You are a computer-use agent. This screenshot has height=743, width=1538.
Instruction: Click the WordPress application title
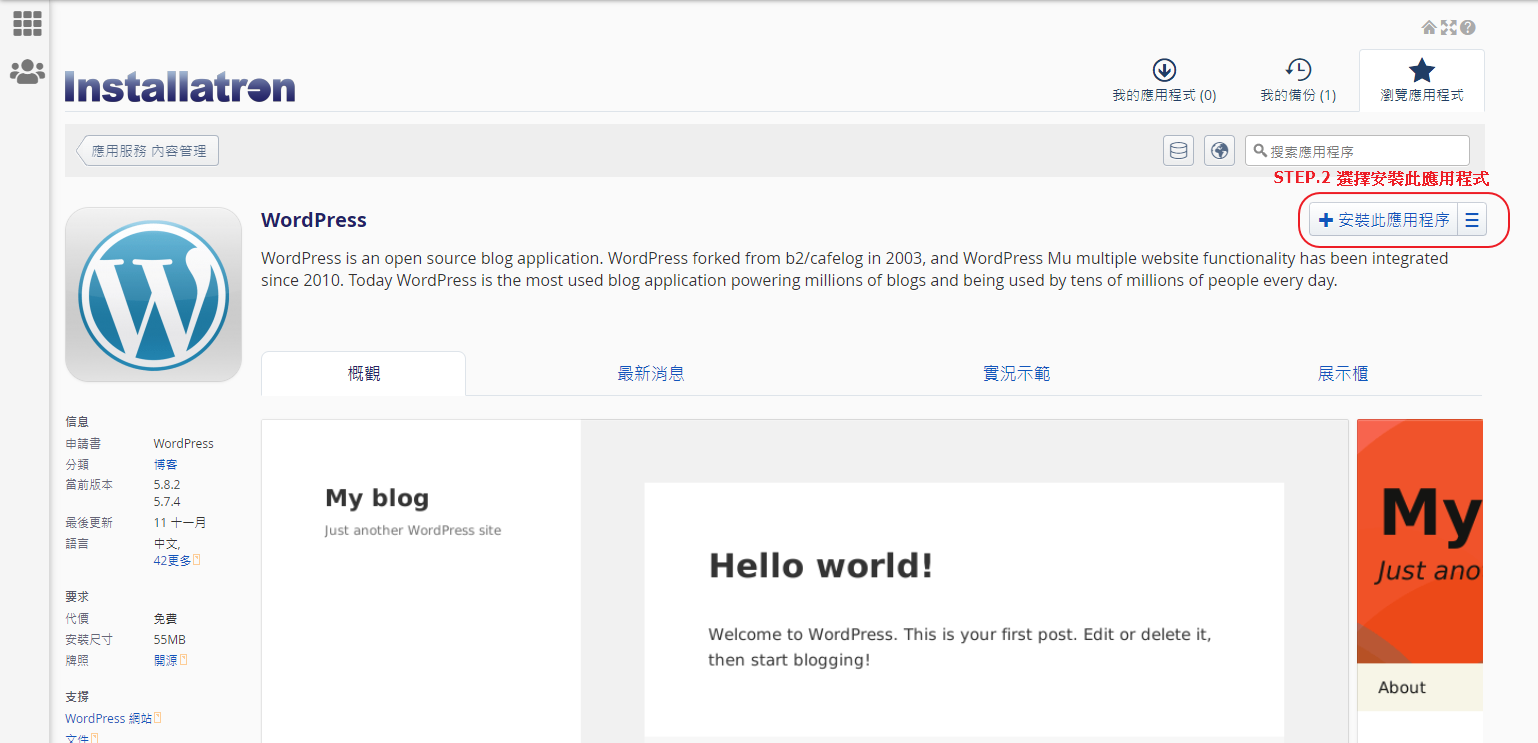point(314,220)
